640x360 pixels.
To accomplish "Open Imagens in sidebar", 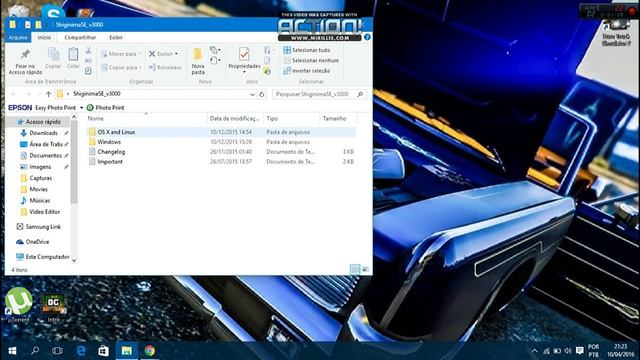I will pos(40,167).
